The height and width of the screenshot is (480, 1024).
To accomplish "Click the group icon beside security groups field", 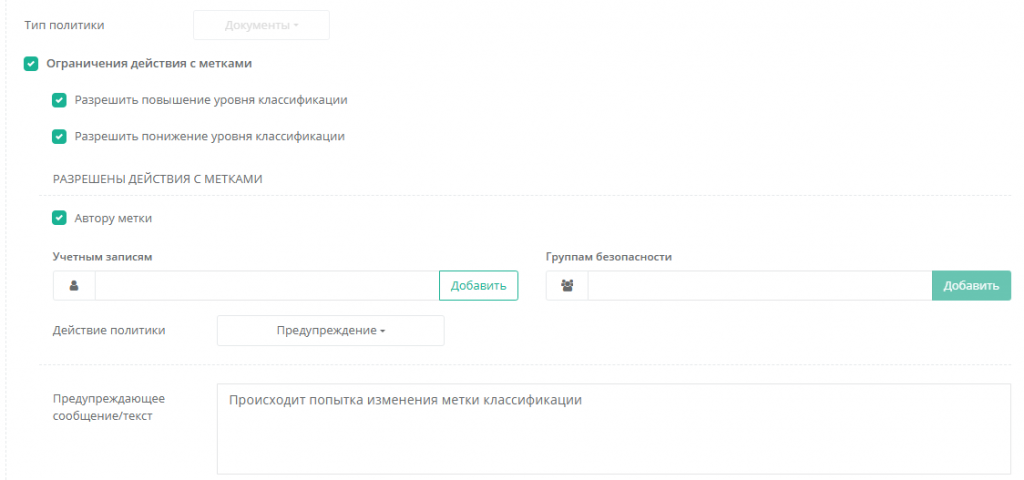I will tap(567, 286).
